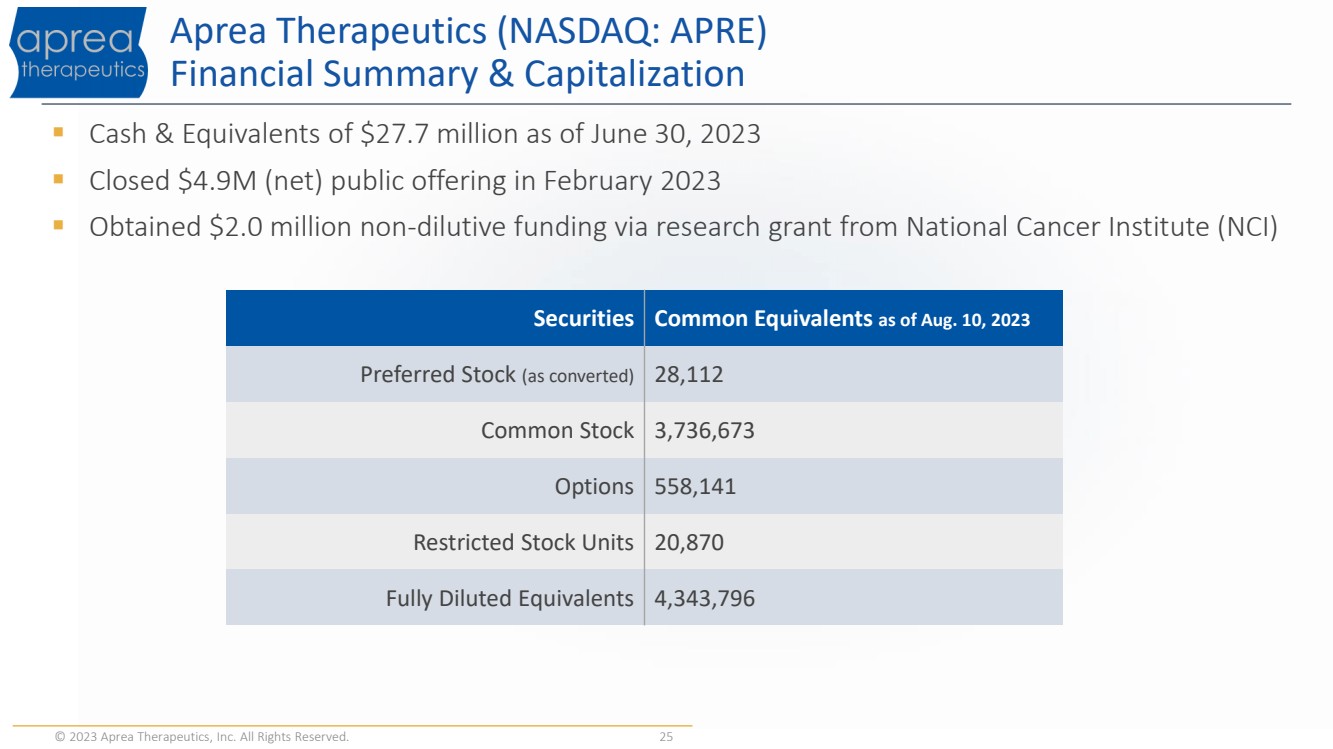Click the 'Closed $4.9M (net) public offering' bullet
This screenshot has width=1333, height=749.
tap(405, 181)
